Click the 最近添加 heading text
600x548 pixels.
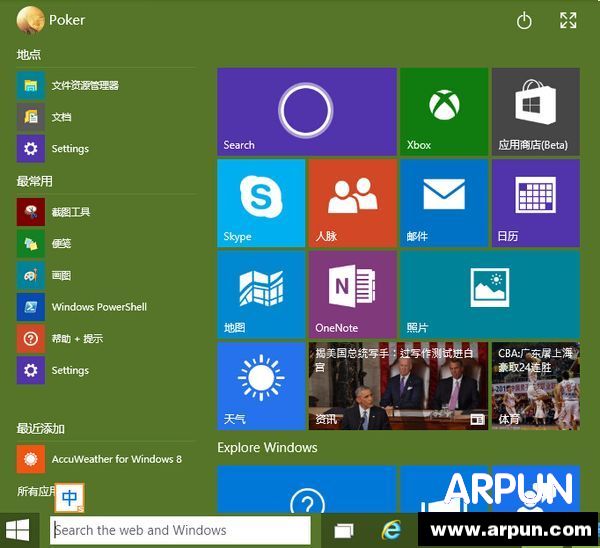(x=41, y=429)
